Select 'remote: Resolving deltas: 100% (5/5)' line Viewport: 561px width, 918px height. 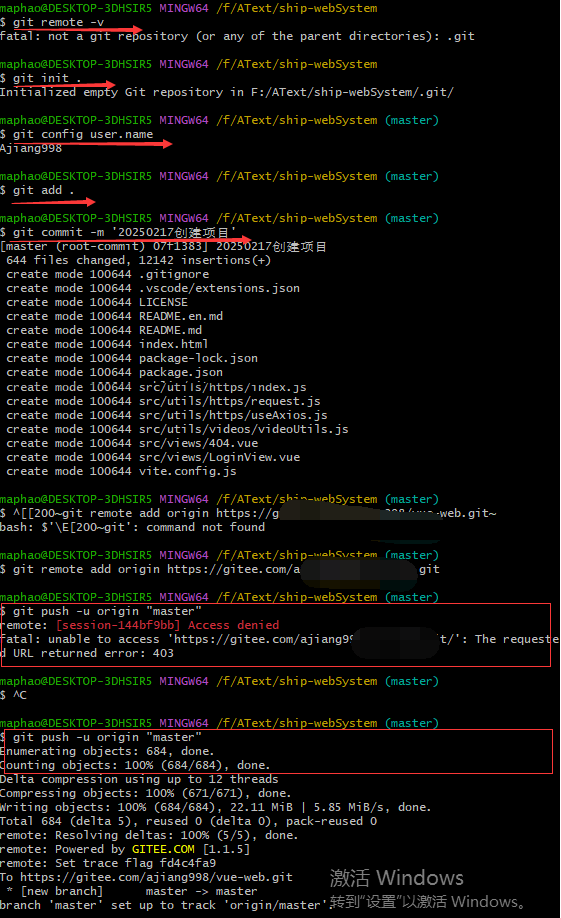(149, 836)
